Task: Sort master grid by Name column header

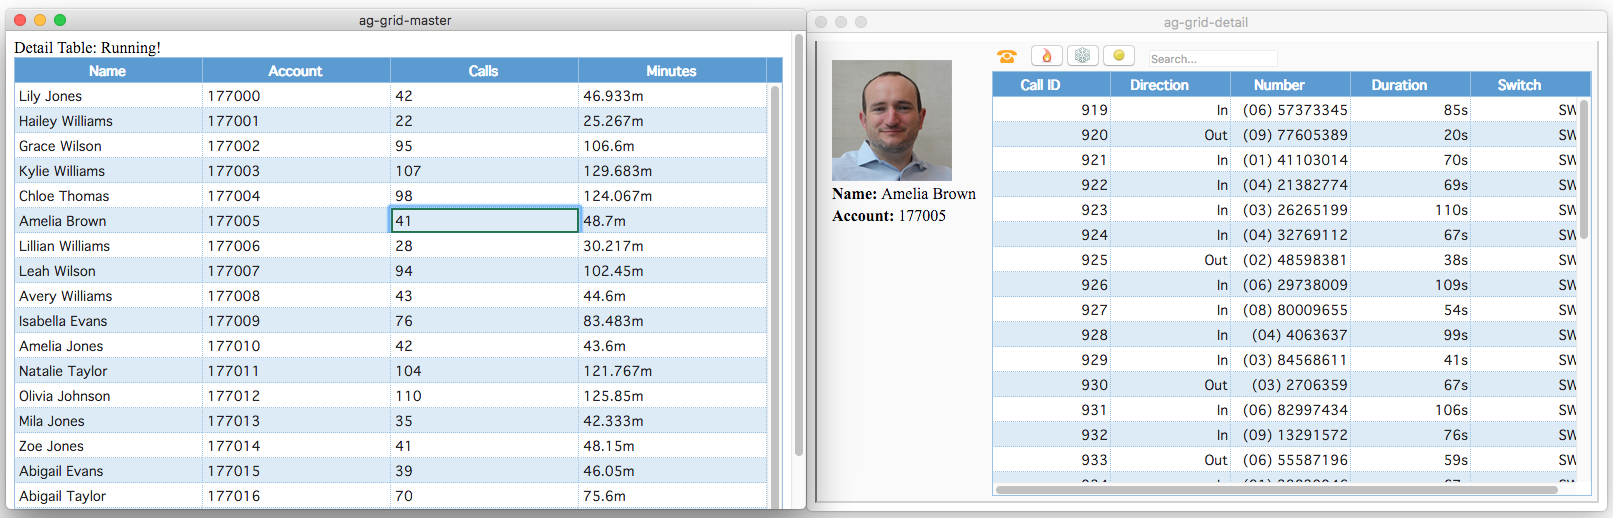Action: [x=108, y=71]
